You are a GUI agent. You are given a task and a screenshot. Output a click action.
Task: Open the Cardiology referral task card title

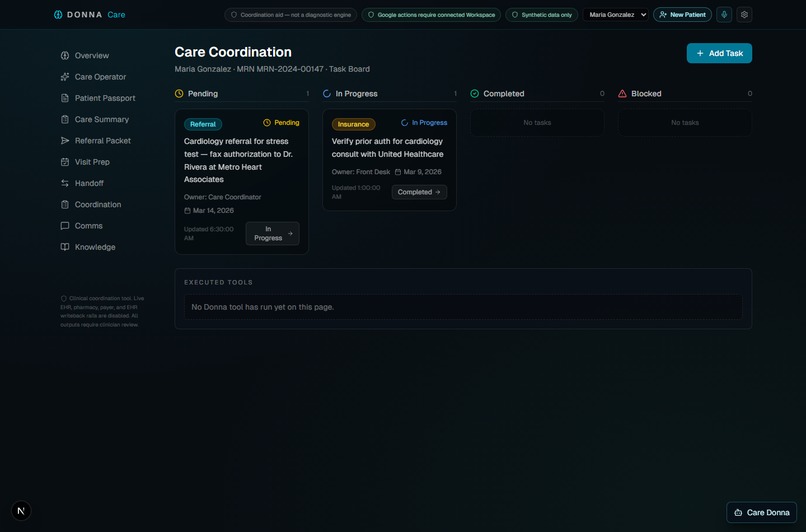point(239,160)
